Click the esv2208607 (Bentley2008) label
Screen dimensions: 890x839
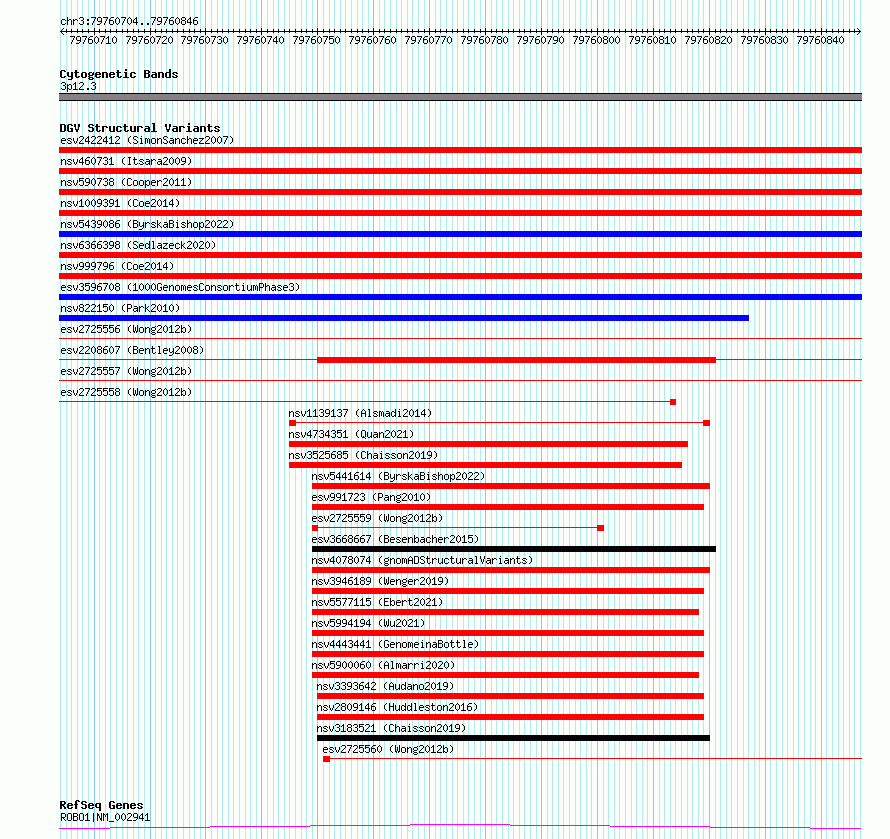(132, 350)
